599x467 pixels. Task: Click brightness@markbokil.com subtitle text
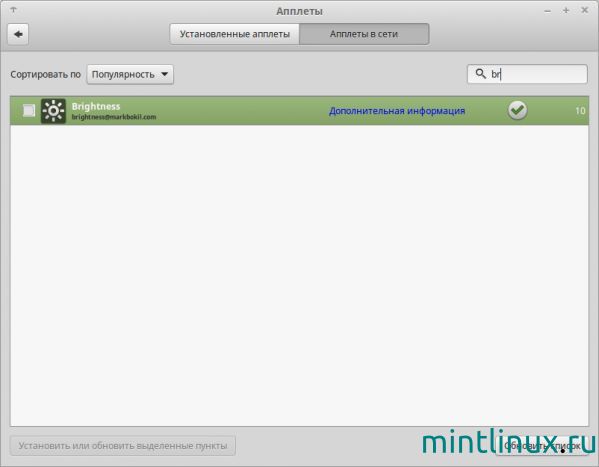click(x=114, y=117)
